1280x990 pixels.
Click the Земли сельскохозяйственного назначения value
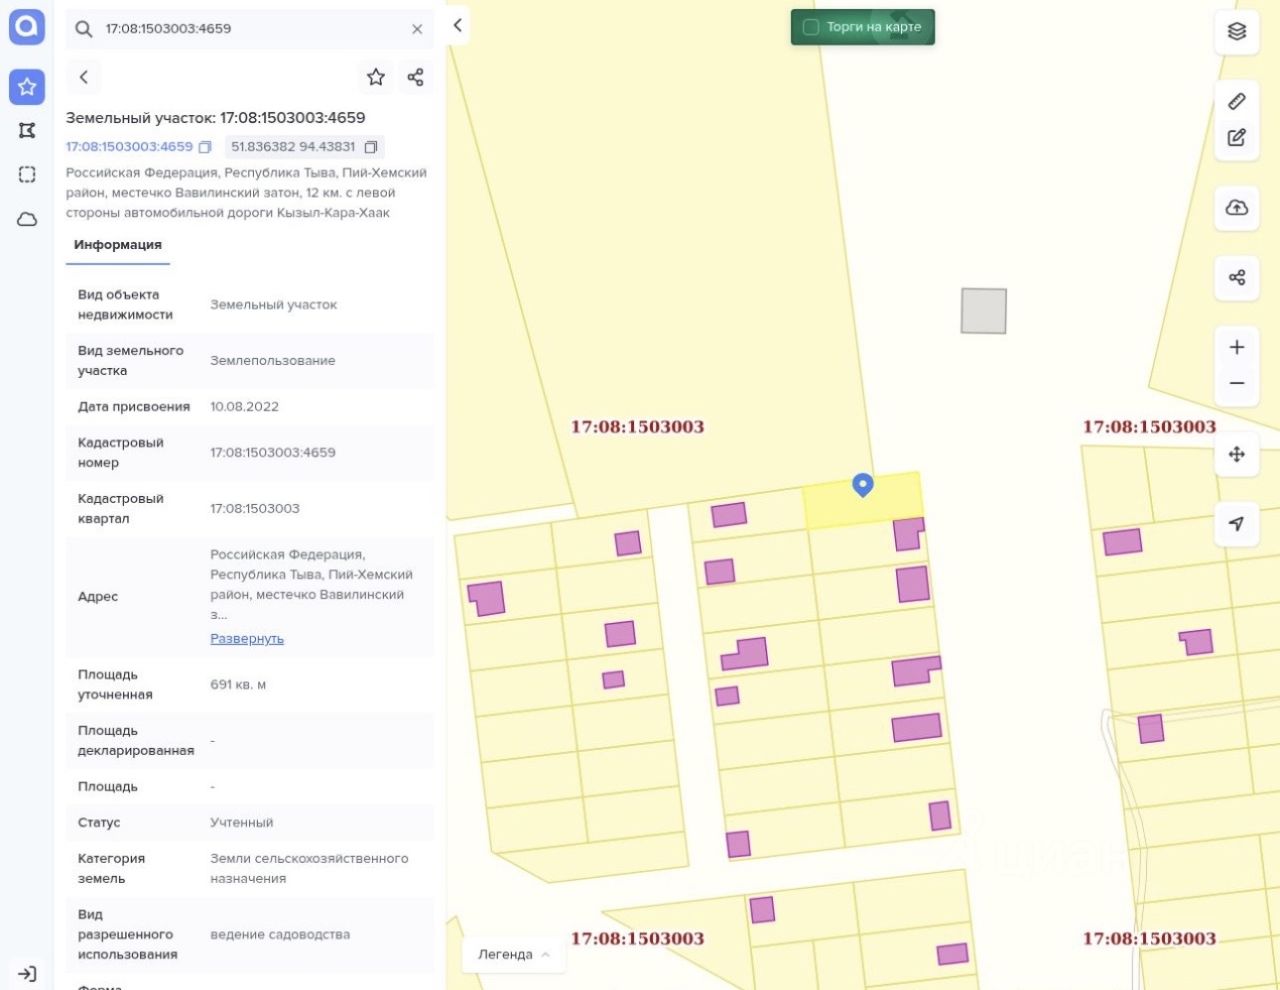coord(309,869)
